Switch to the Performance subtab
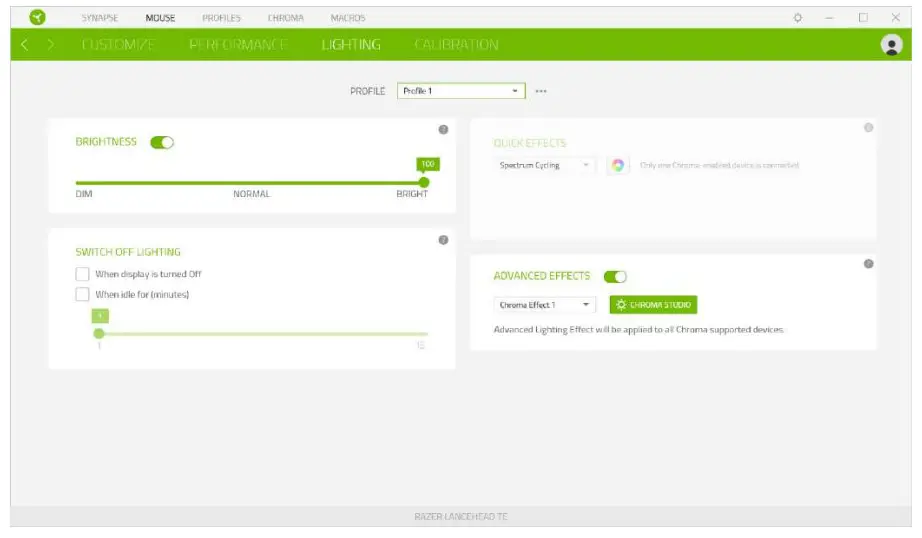Image resolution: width=922 pixels, height=538 pixels. point(238,45)
